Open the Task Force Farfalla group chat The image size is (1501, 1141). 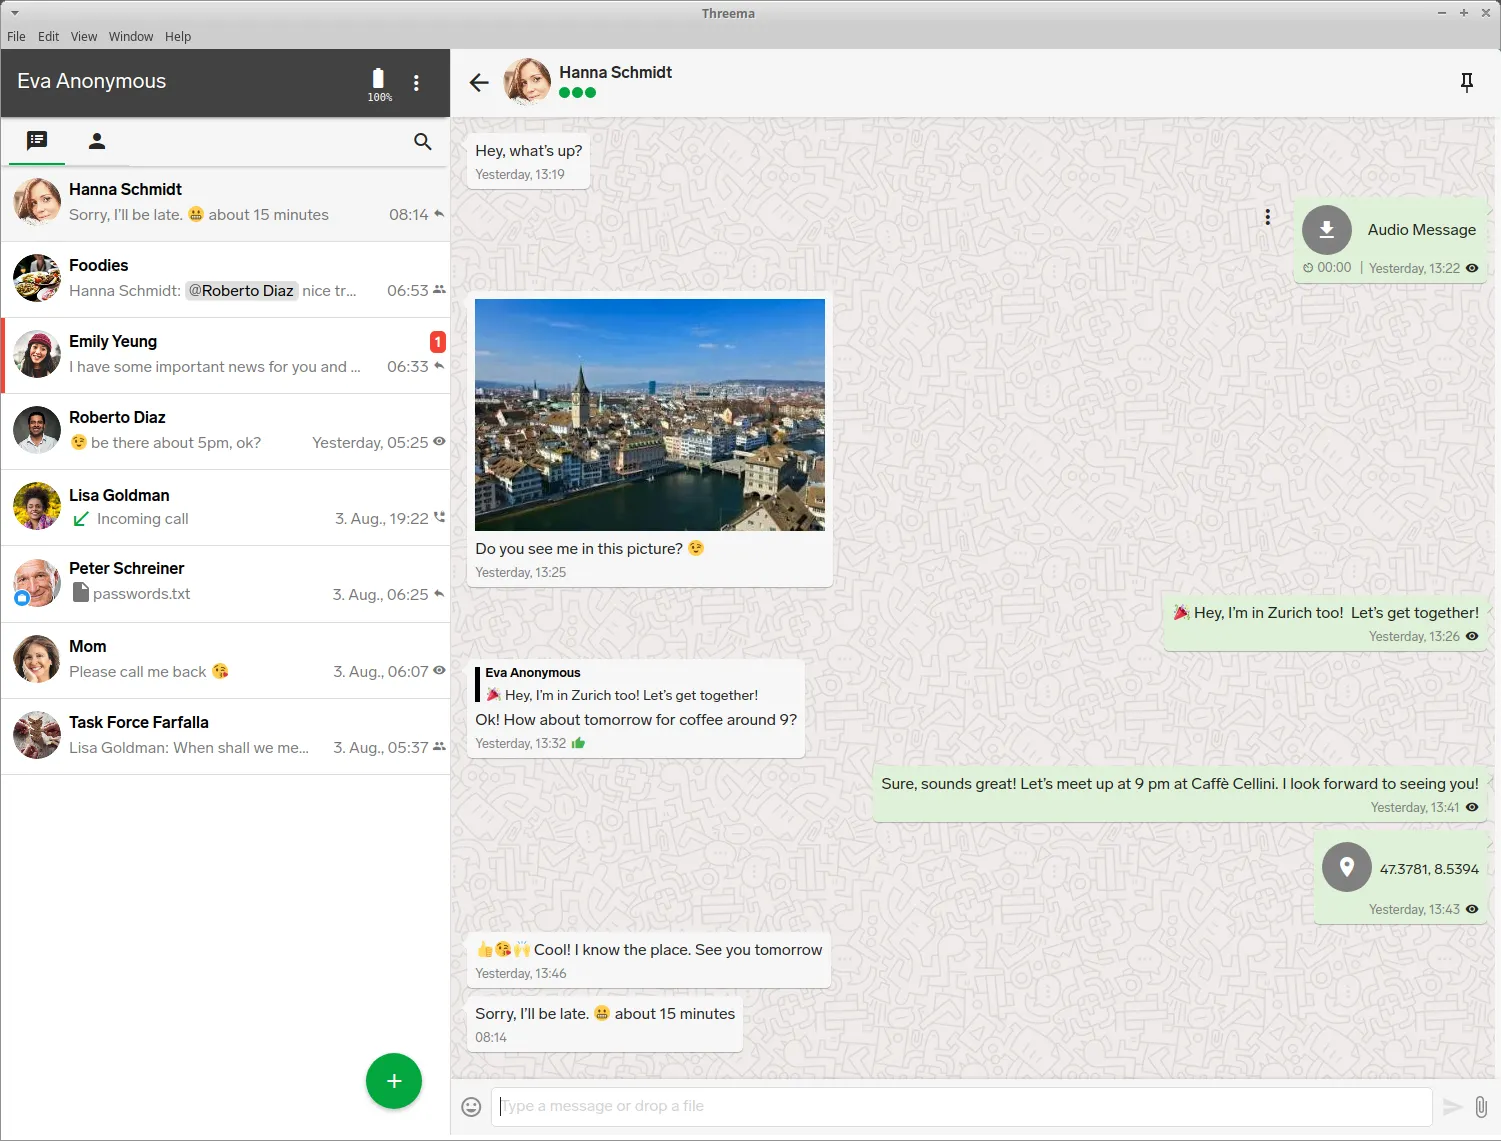tap(226, 736)
